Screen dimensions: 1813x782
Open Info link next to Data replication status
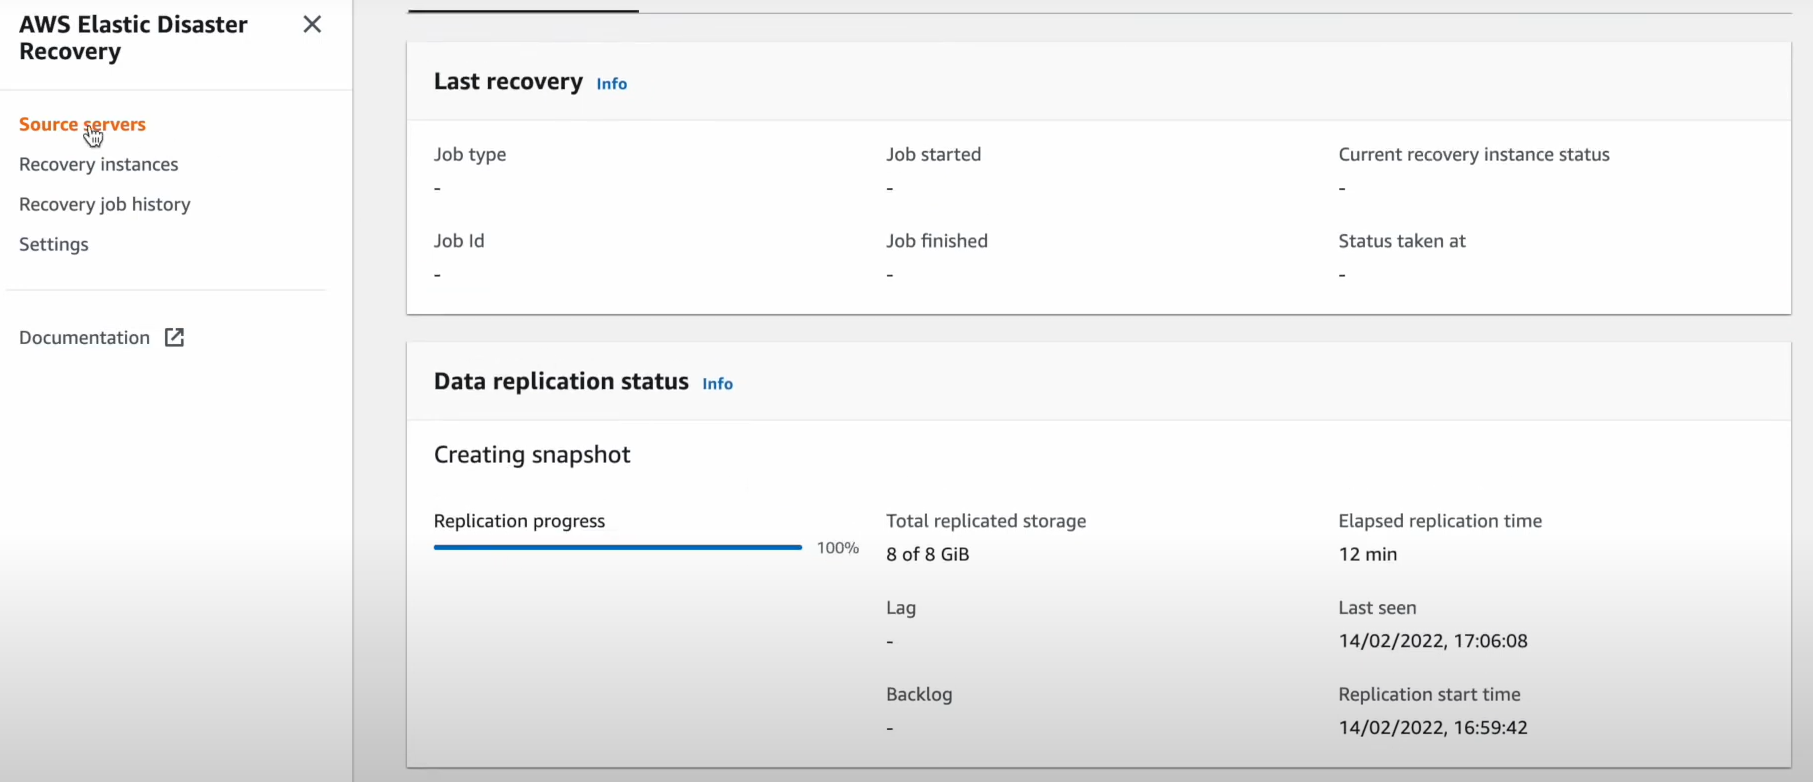[718, 384]
